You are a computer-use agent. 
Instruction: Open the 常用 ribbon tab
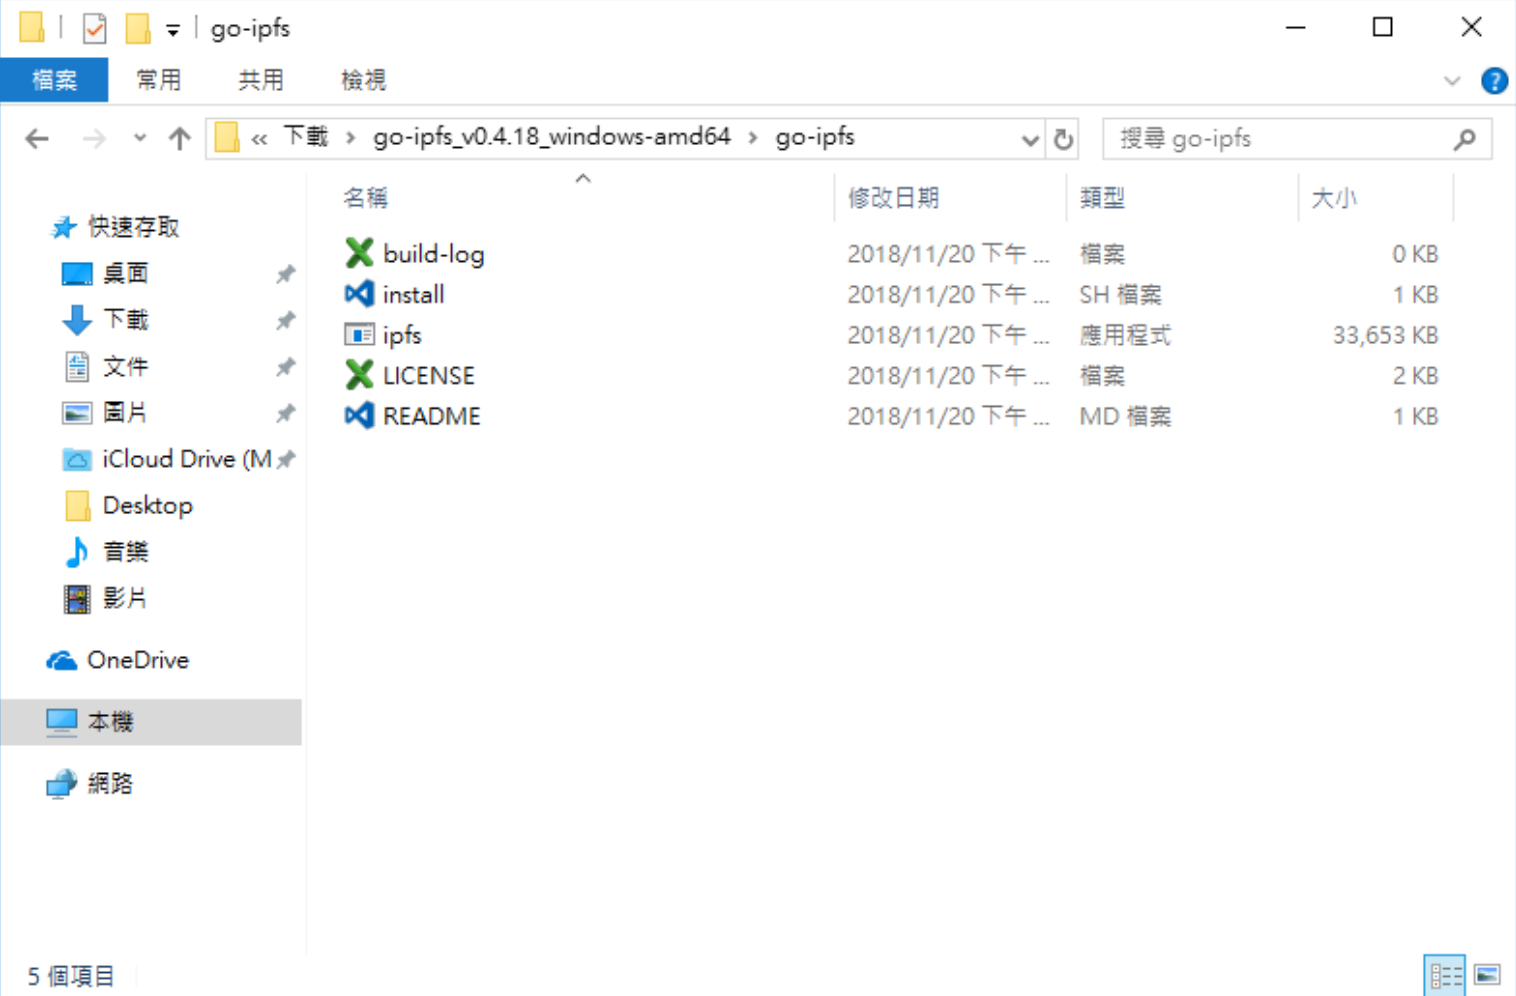coord(159,80)
